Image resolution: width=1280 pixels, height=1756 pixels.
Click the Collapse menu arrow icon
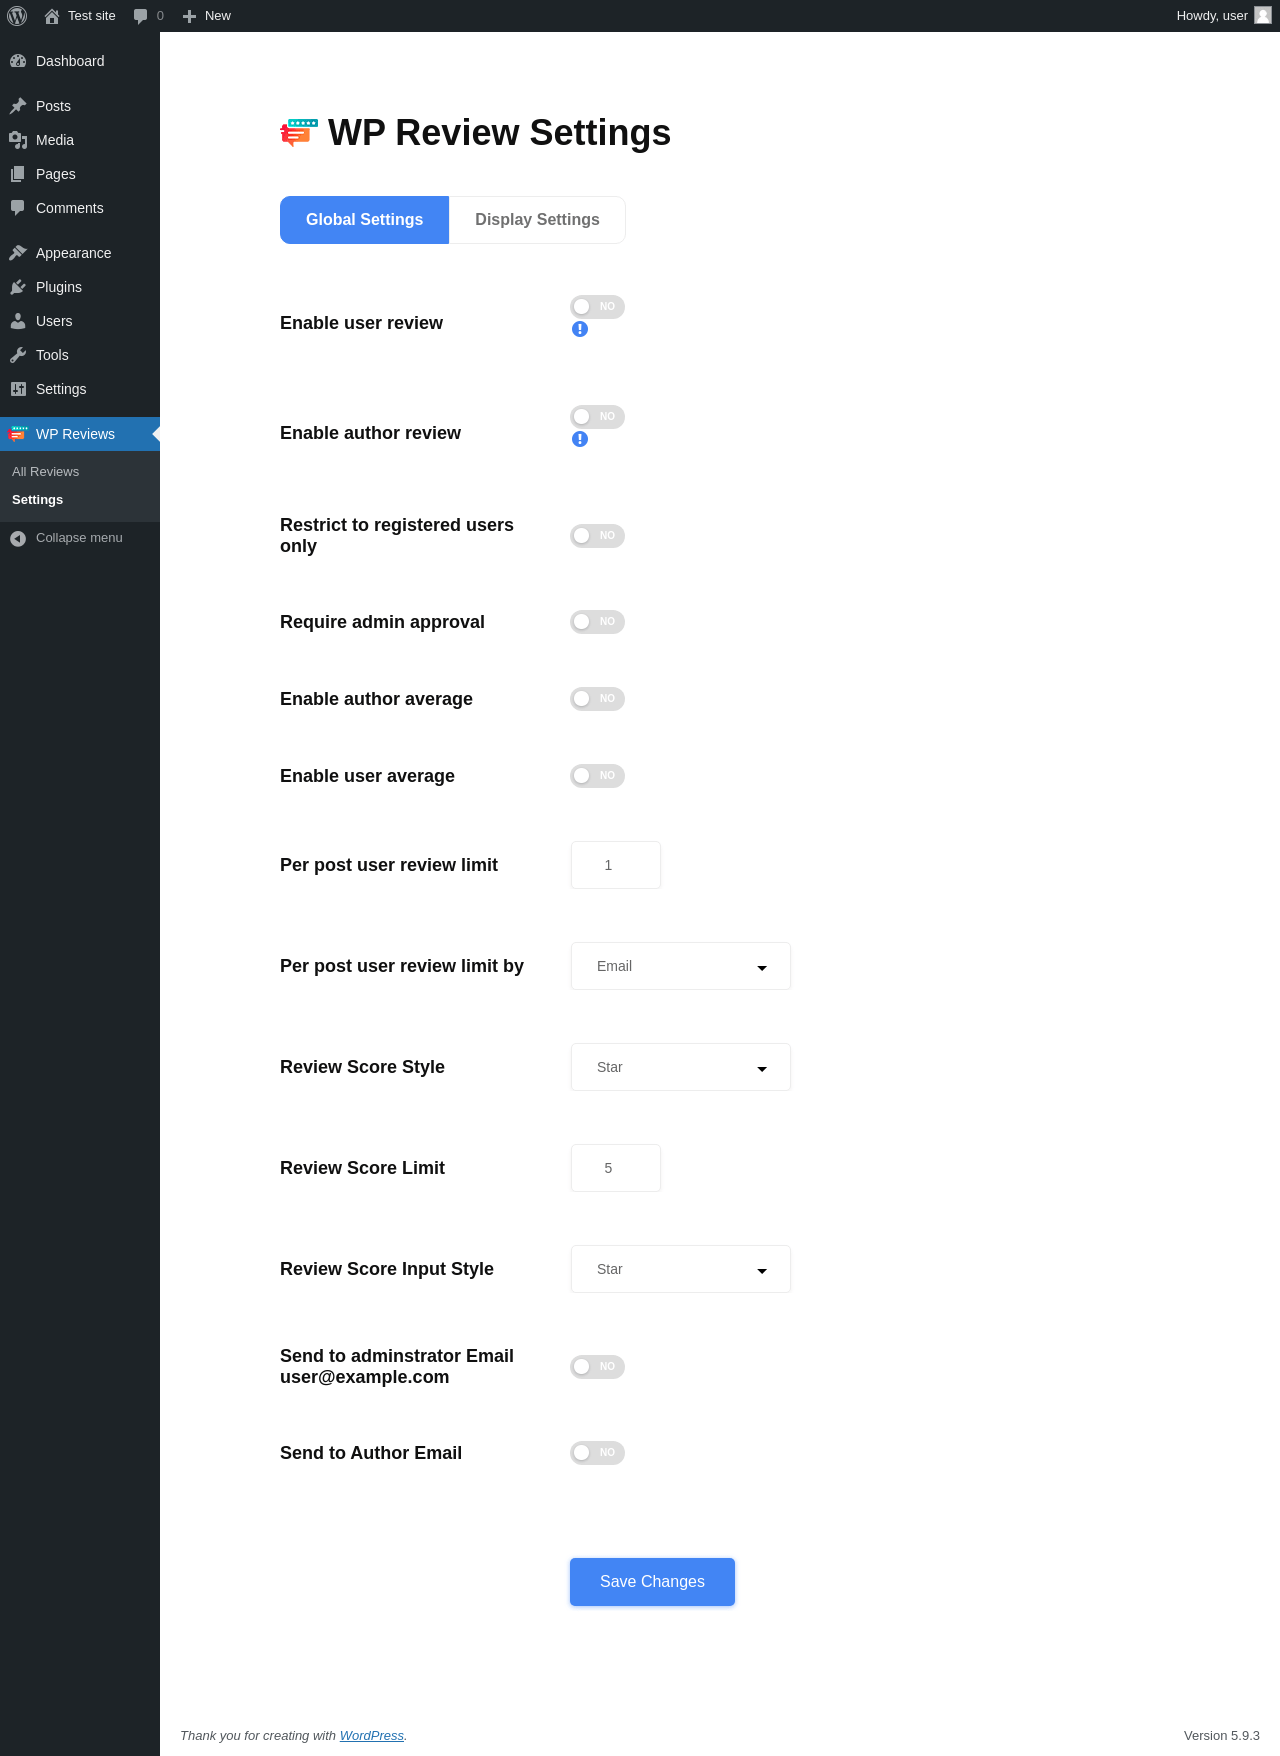pyautogui.click(x=18, y=538)
